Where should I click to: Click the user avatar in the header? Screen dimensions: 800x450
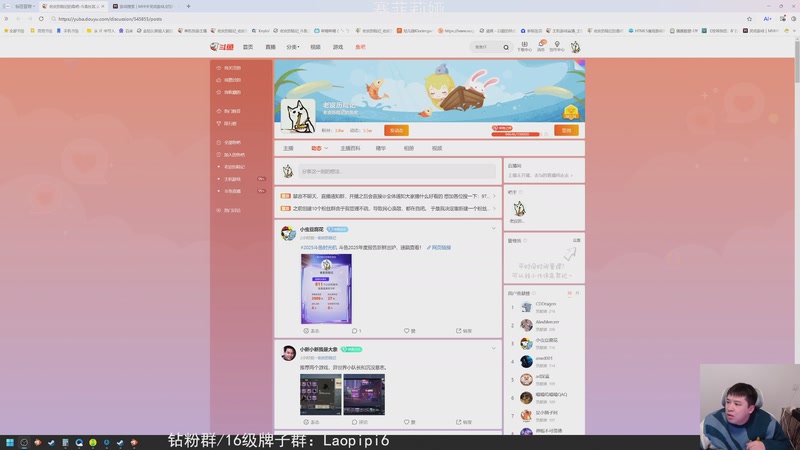click(576, 47)
